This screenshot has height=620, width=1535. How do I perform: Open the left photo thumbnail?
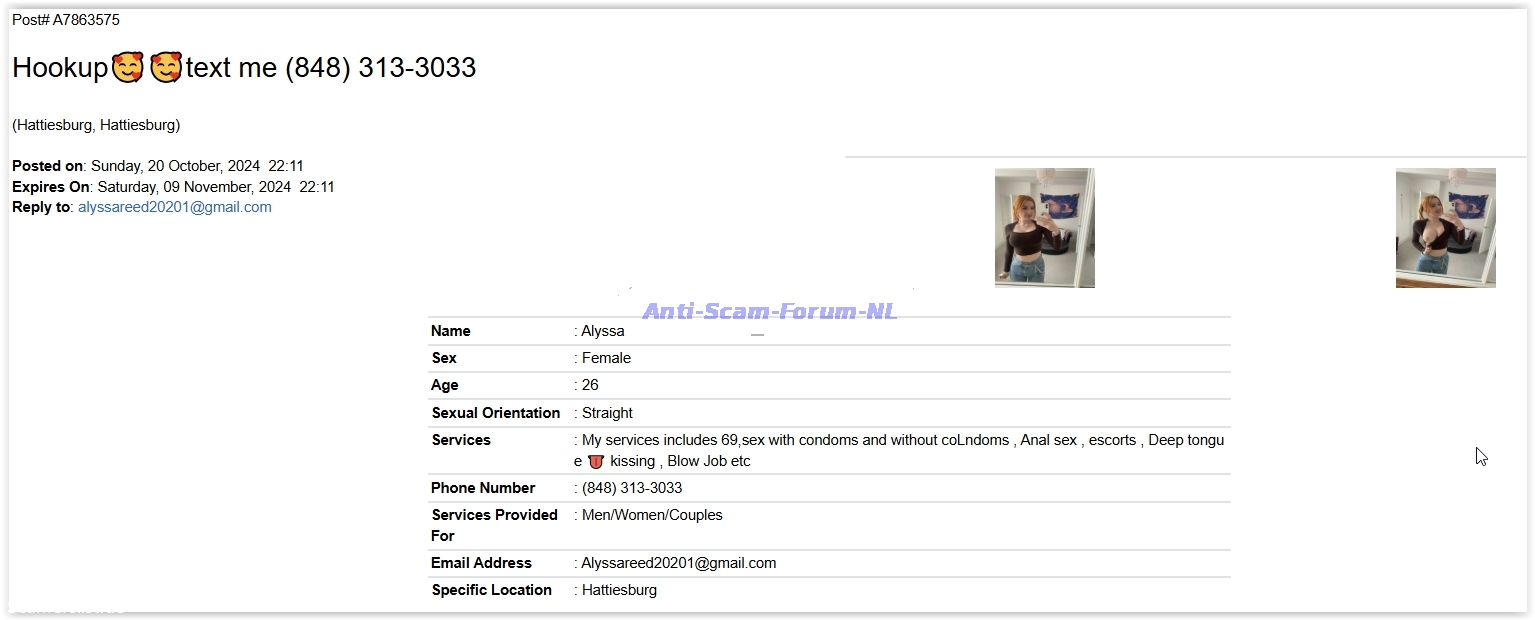tap(1044, 228)
